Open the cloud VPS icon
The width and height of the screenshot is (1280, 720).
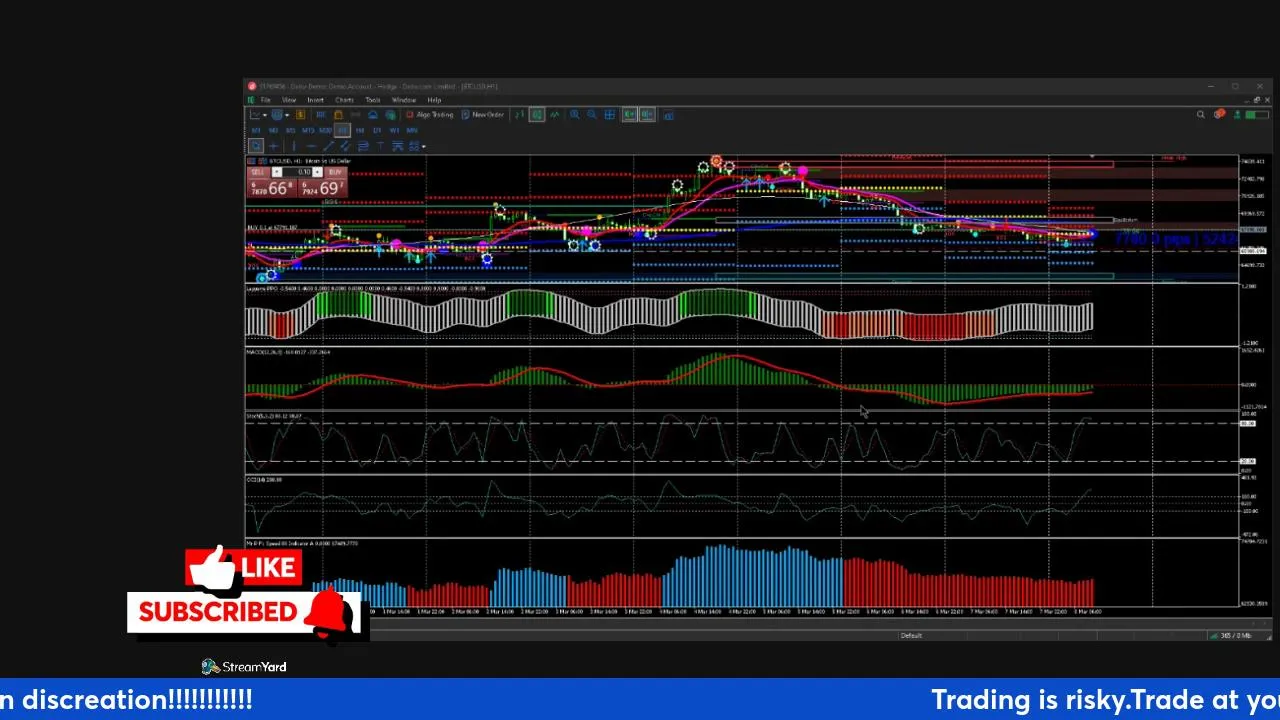tap(373, 115)
